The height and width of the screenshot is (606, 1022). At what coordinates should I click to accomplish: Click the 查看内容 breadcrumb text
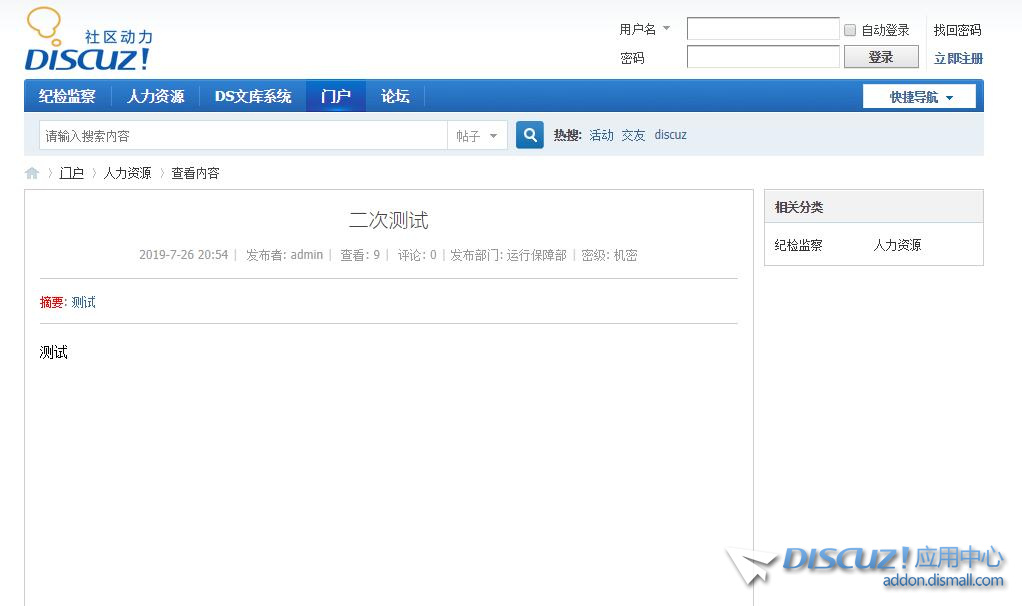pyautogui.click(x=196, y=173)
